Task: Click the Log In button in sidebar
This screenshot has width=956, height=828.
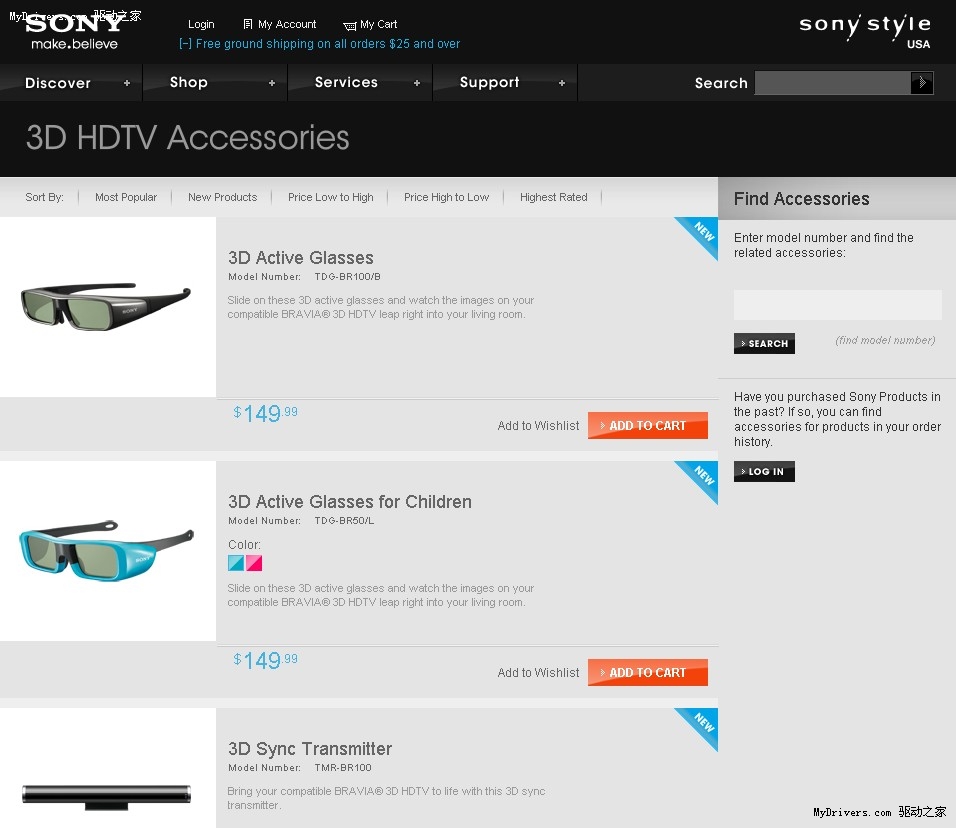Action: click(x=764, y=471)
